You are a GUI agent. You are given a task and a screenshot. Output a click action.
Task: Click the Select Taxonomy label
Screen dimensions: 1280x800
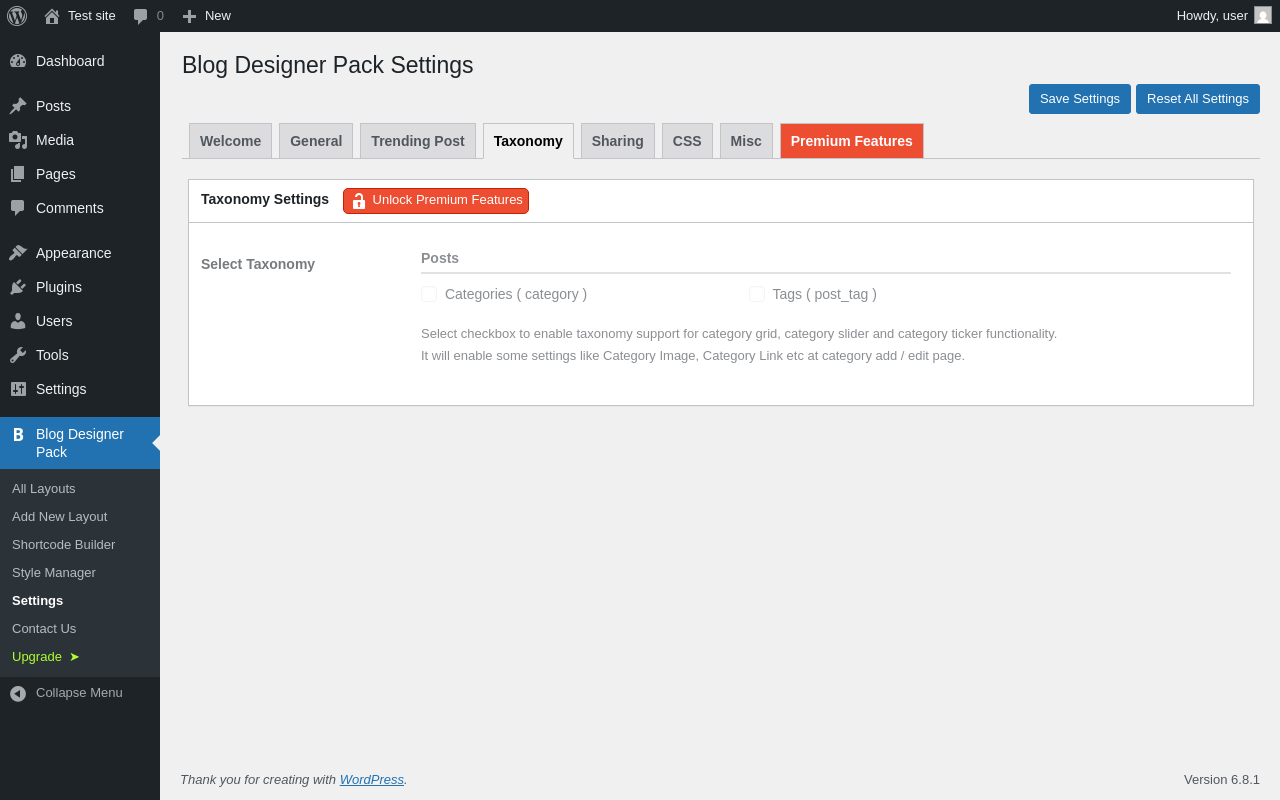click(258, 264)
